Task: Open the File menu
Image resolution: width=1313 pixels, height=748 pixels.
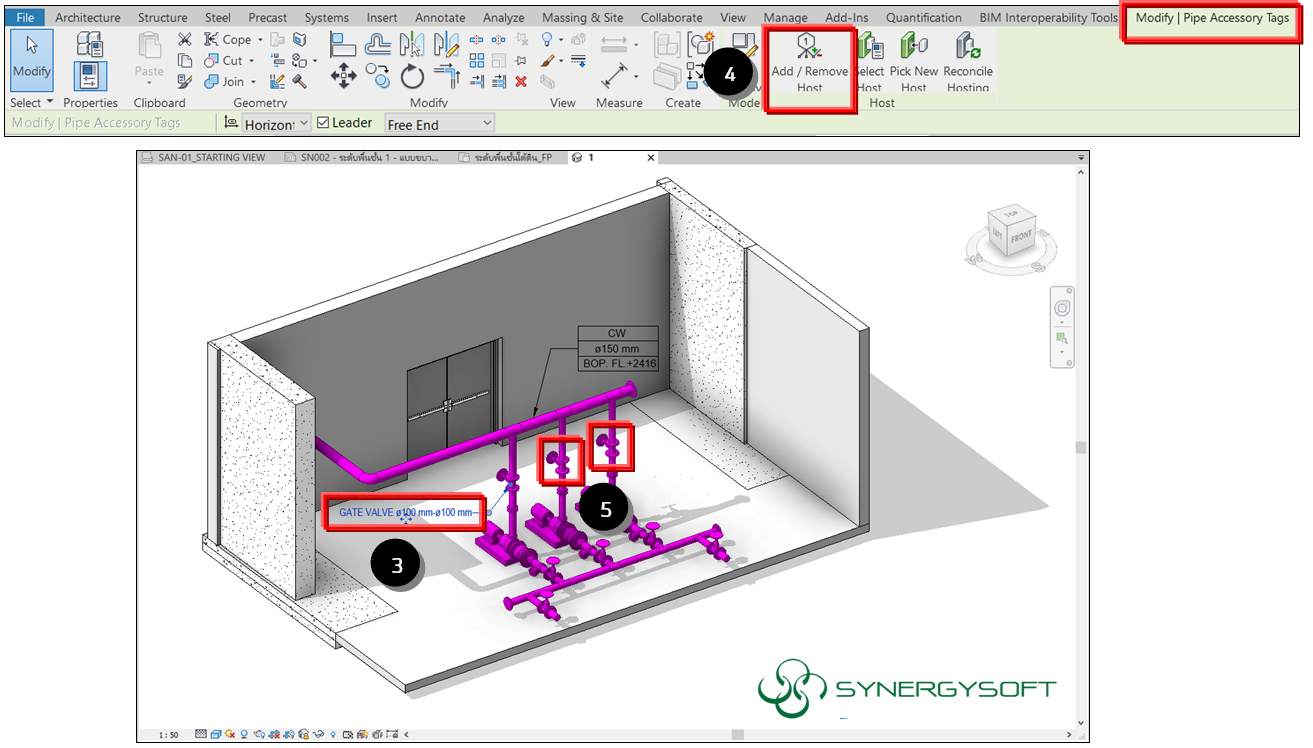Action: click(25, 17)
